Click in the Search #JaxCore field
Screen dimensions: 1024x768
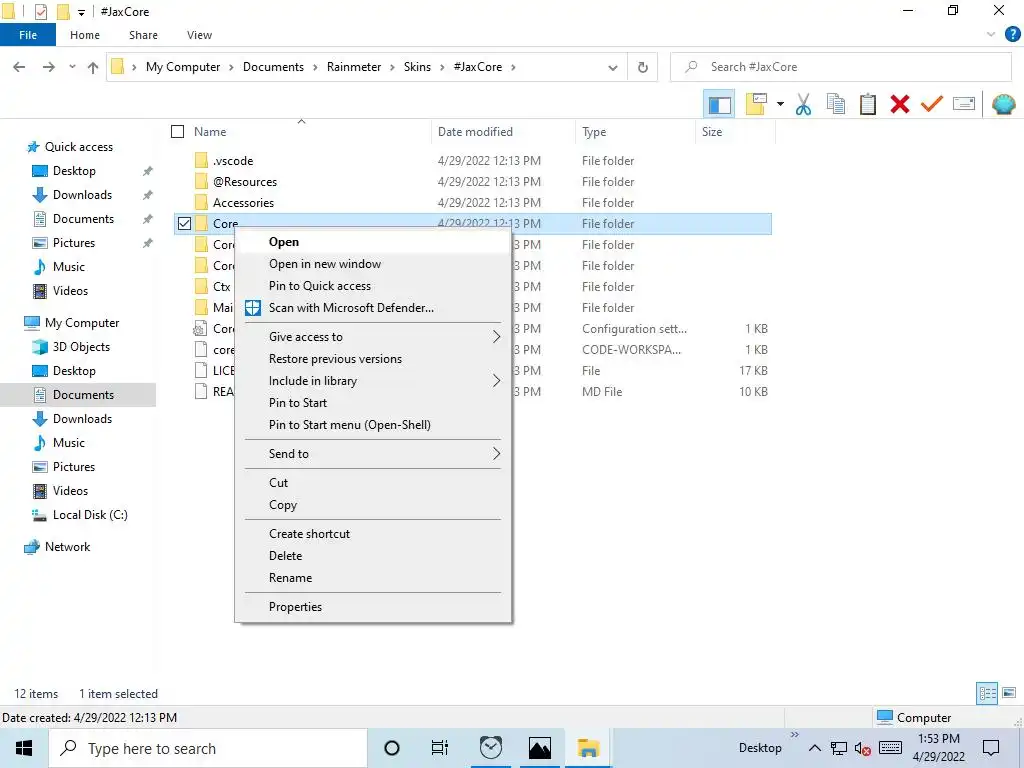click(840, 67)
